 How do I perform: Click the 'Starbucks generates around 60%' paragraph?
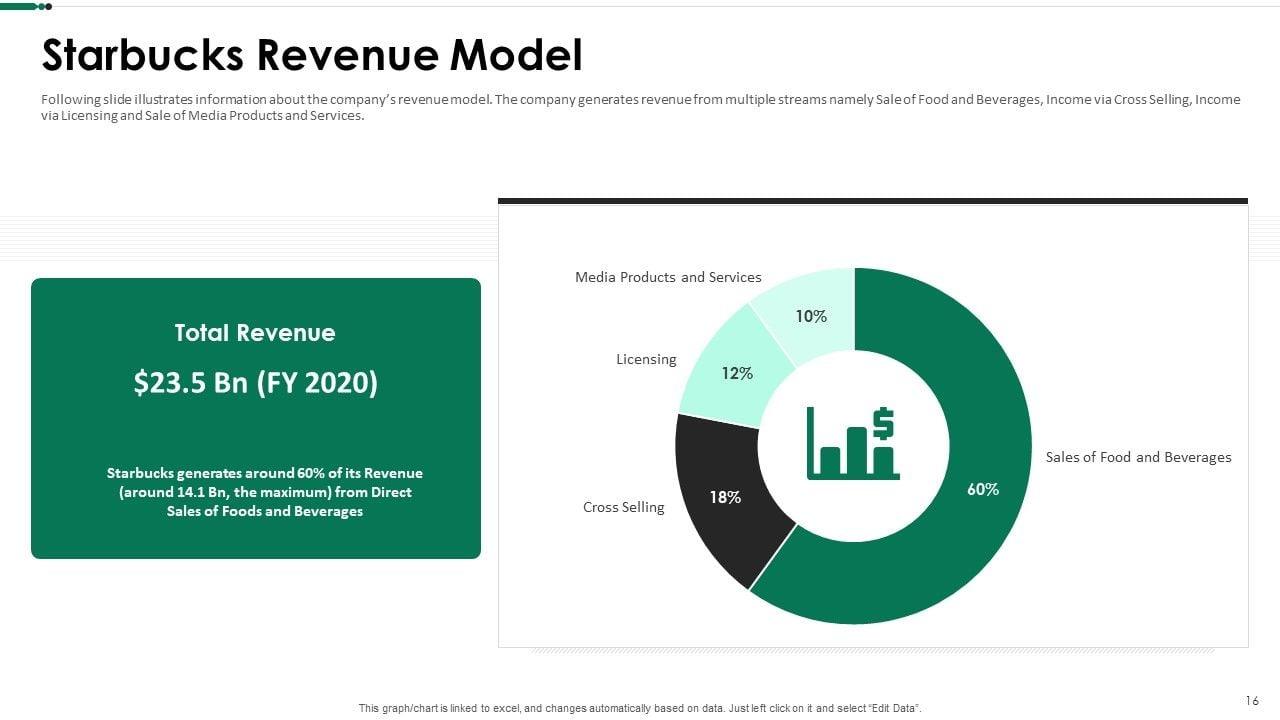(x=264, y=492)
